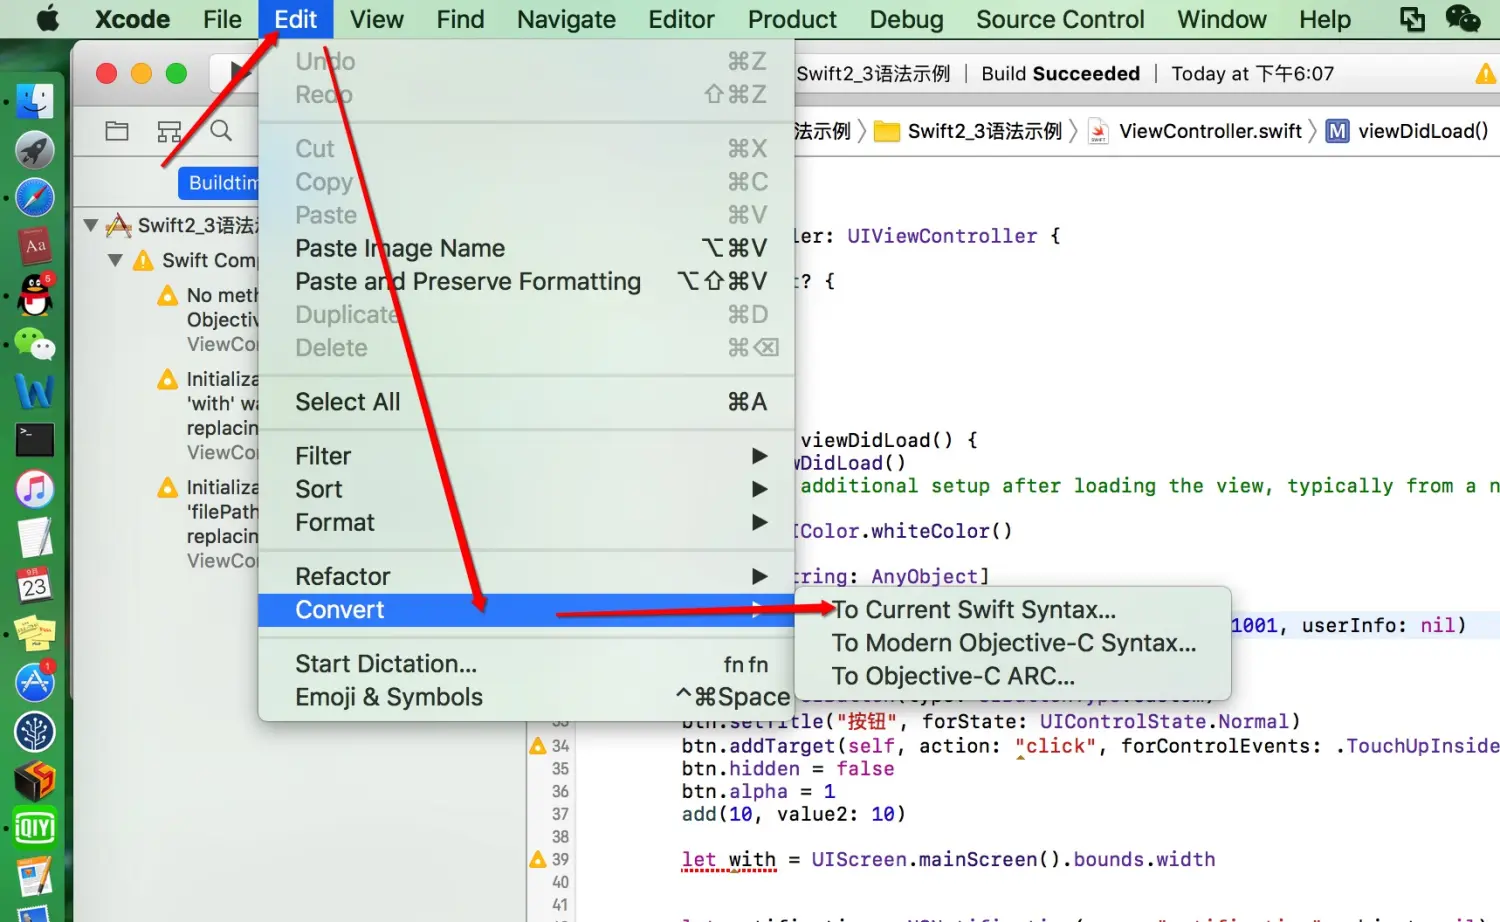
Task: Click ViewController.swift in jump bar
Action: 1195,131
